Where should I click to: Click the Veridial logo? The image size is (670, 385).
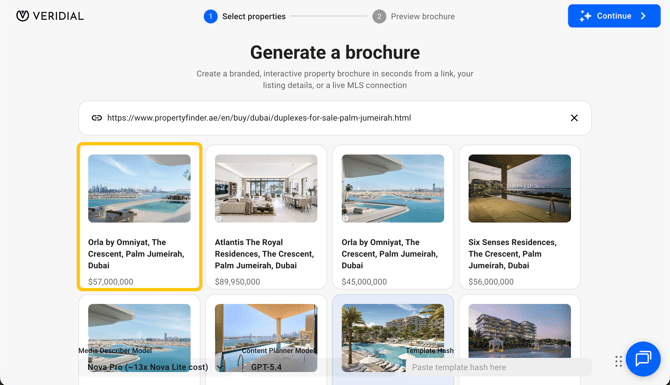tap(50, 16)
